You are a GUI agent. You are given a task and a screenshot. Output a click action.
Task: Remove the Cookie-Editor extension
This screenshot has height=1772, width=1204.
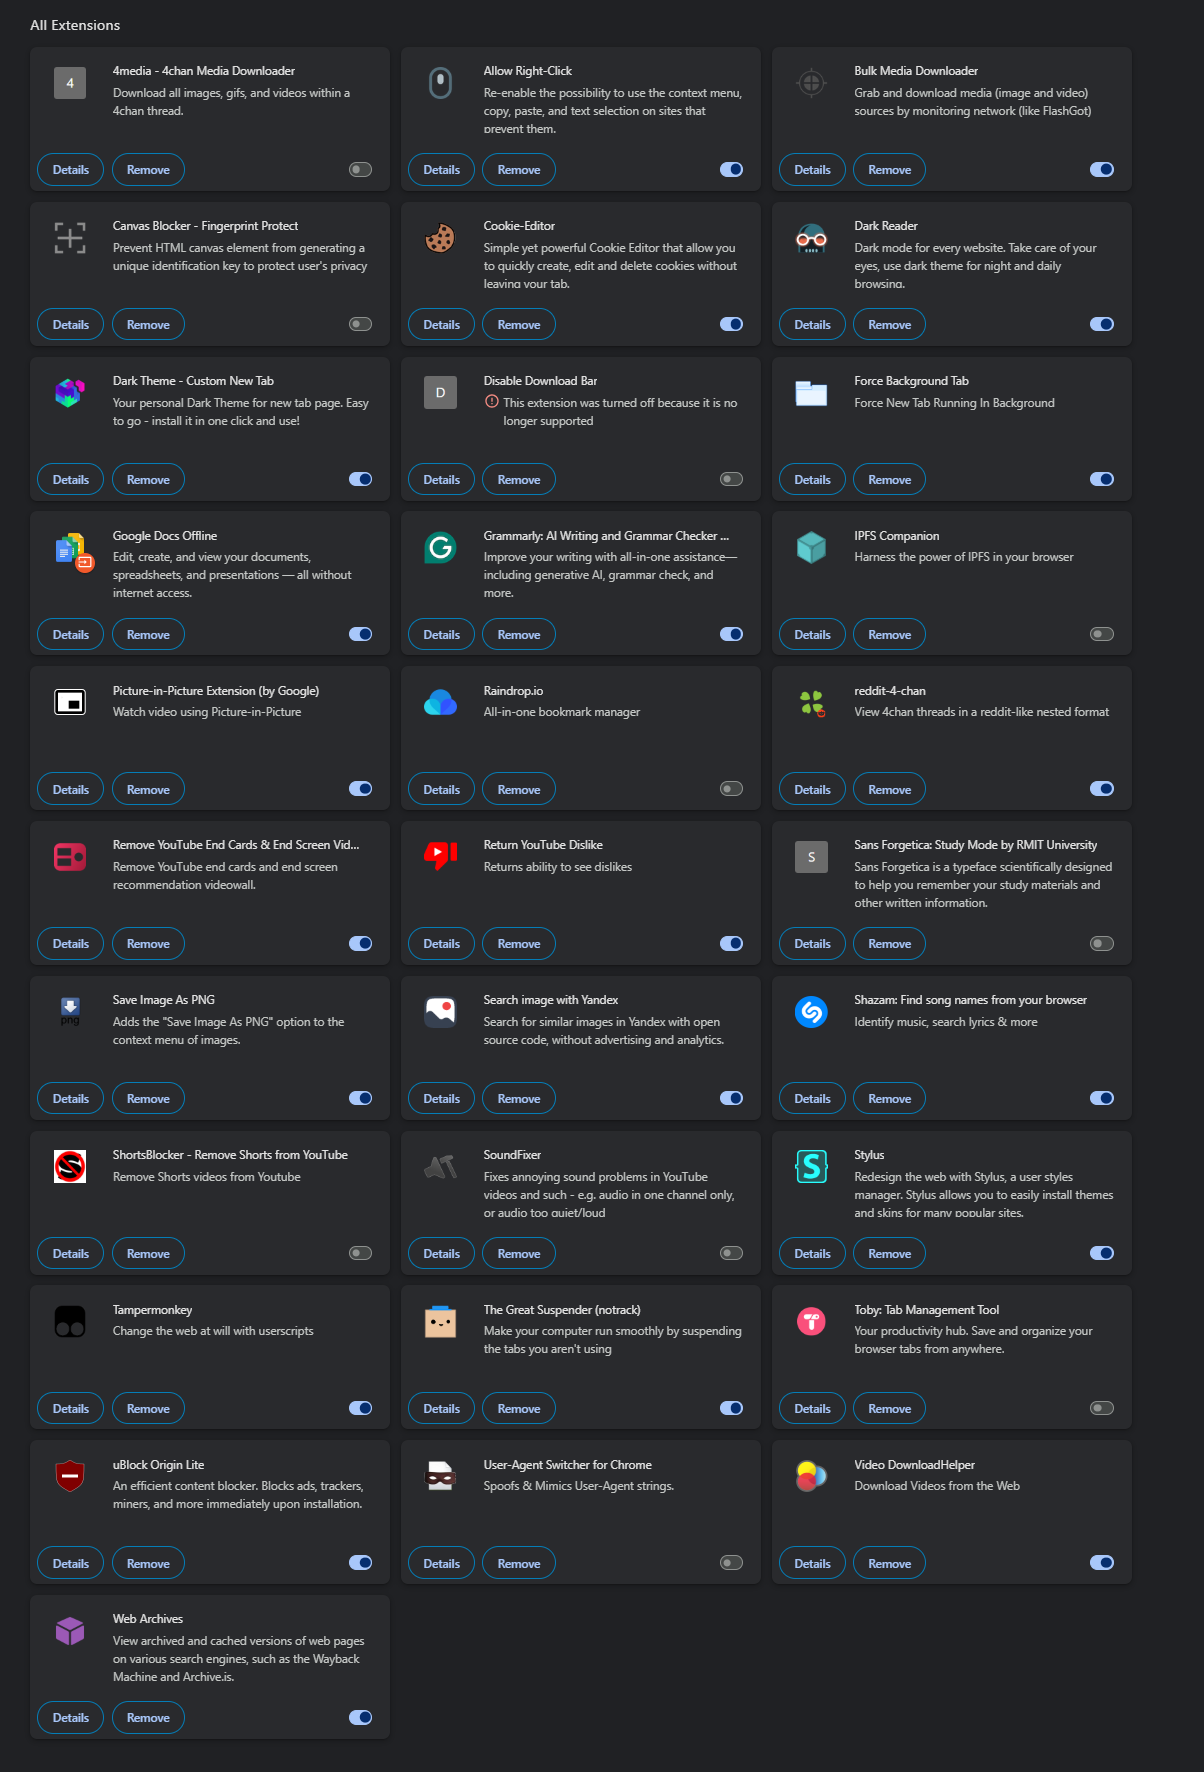519,324
